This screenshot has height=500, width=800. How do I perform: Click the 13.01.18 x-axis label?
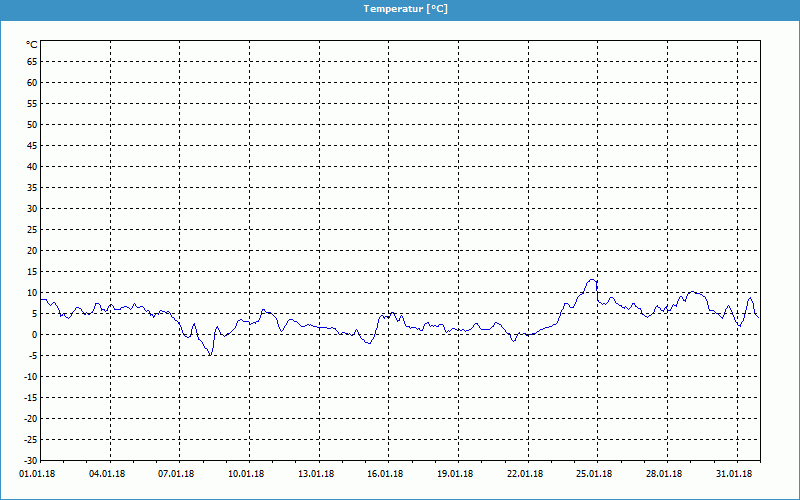click(x=316, y=474)
